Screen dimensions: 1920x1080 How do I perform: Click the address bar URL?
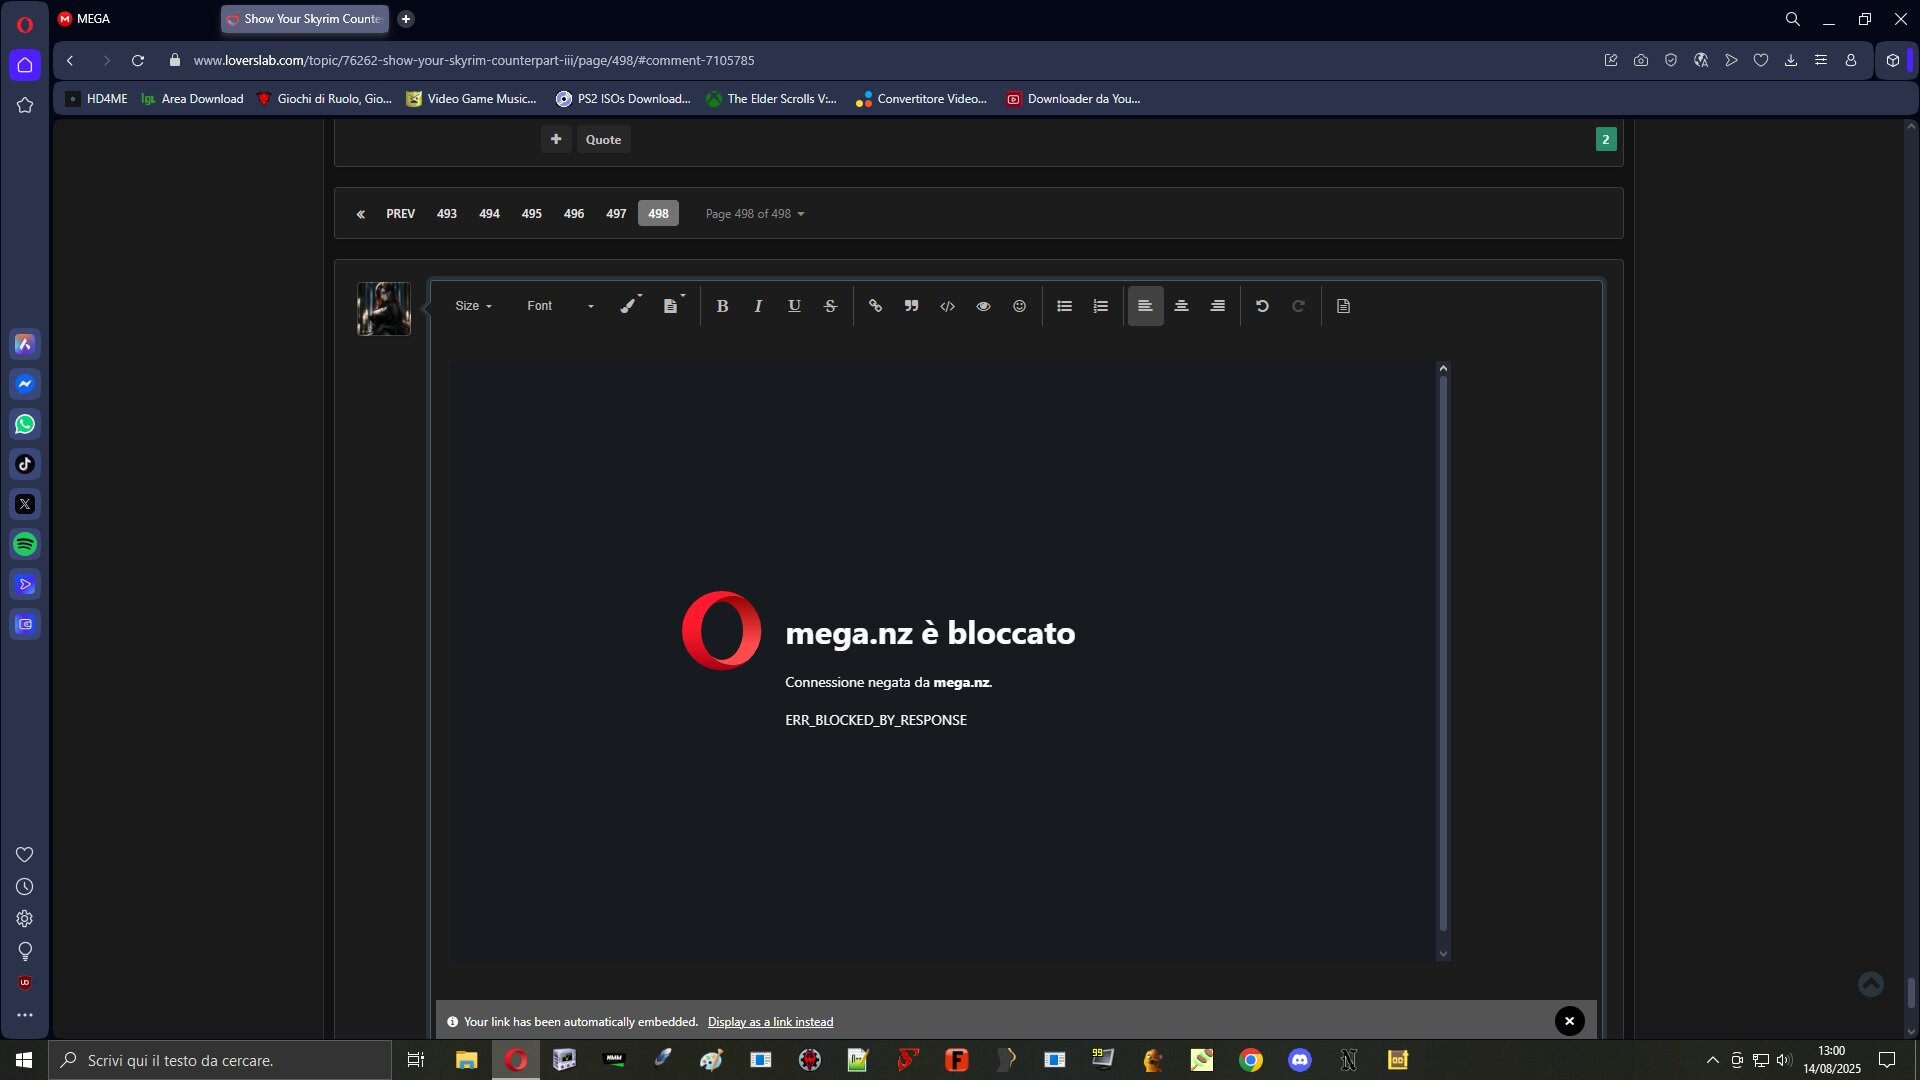point(474,61)
